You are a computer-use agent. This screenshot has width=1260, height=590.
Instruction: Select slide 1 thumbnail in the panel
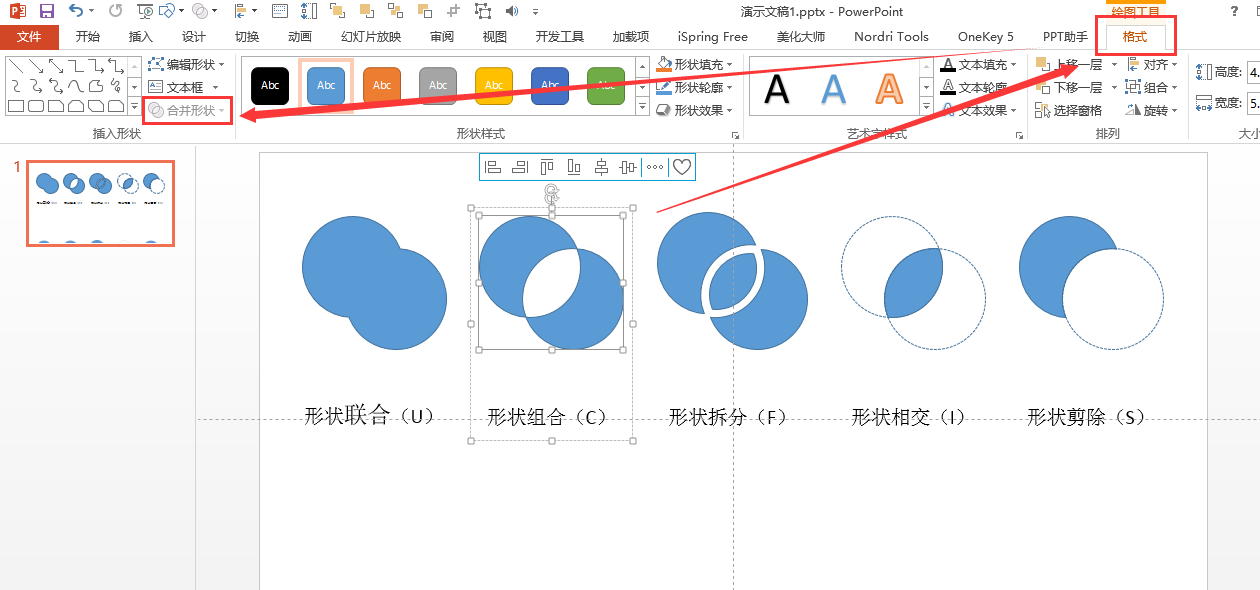(x=100, y=203)
